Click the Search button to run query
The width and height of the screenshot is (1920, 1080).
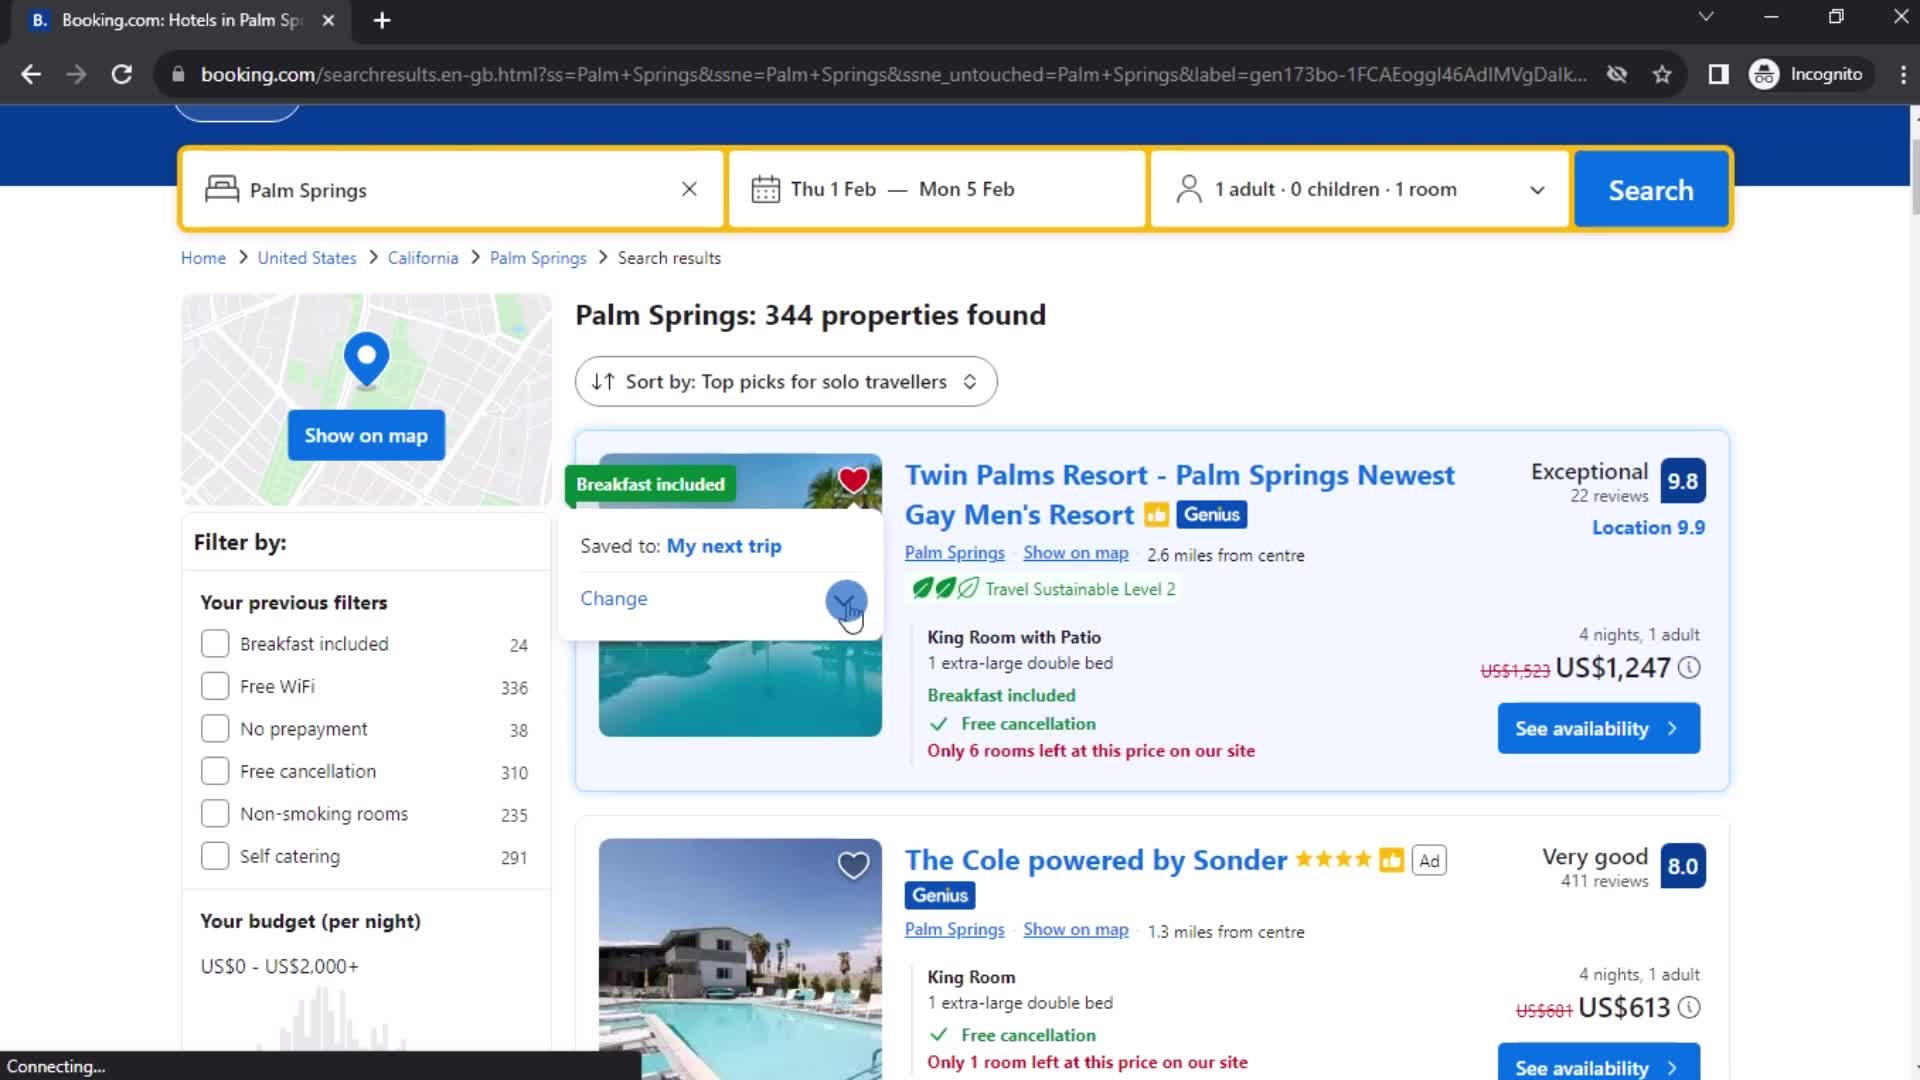click(1651, 190)
